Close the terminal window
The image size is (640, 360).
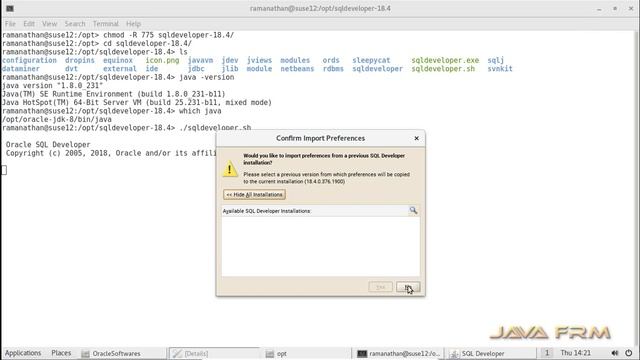click(x=631, y=9)
